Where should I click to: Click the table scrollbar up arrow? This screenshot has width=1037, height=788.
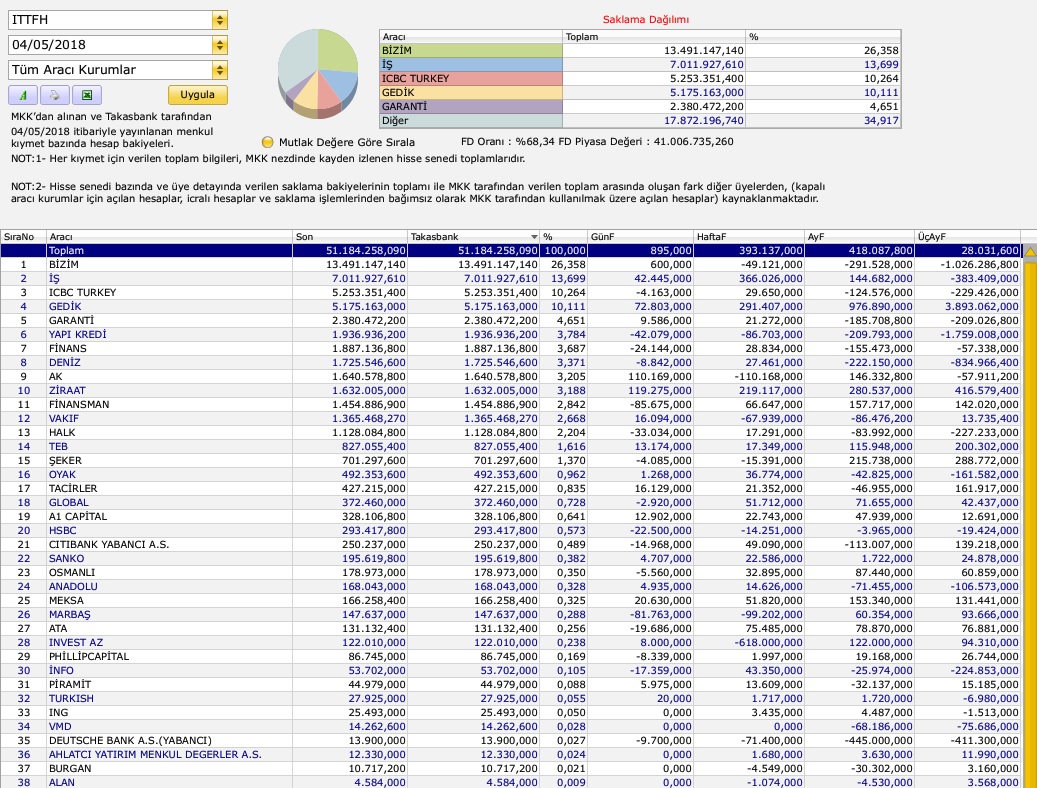click(x=1030, y=251)
